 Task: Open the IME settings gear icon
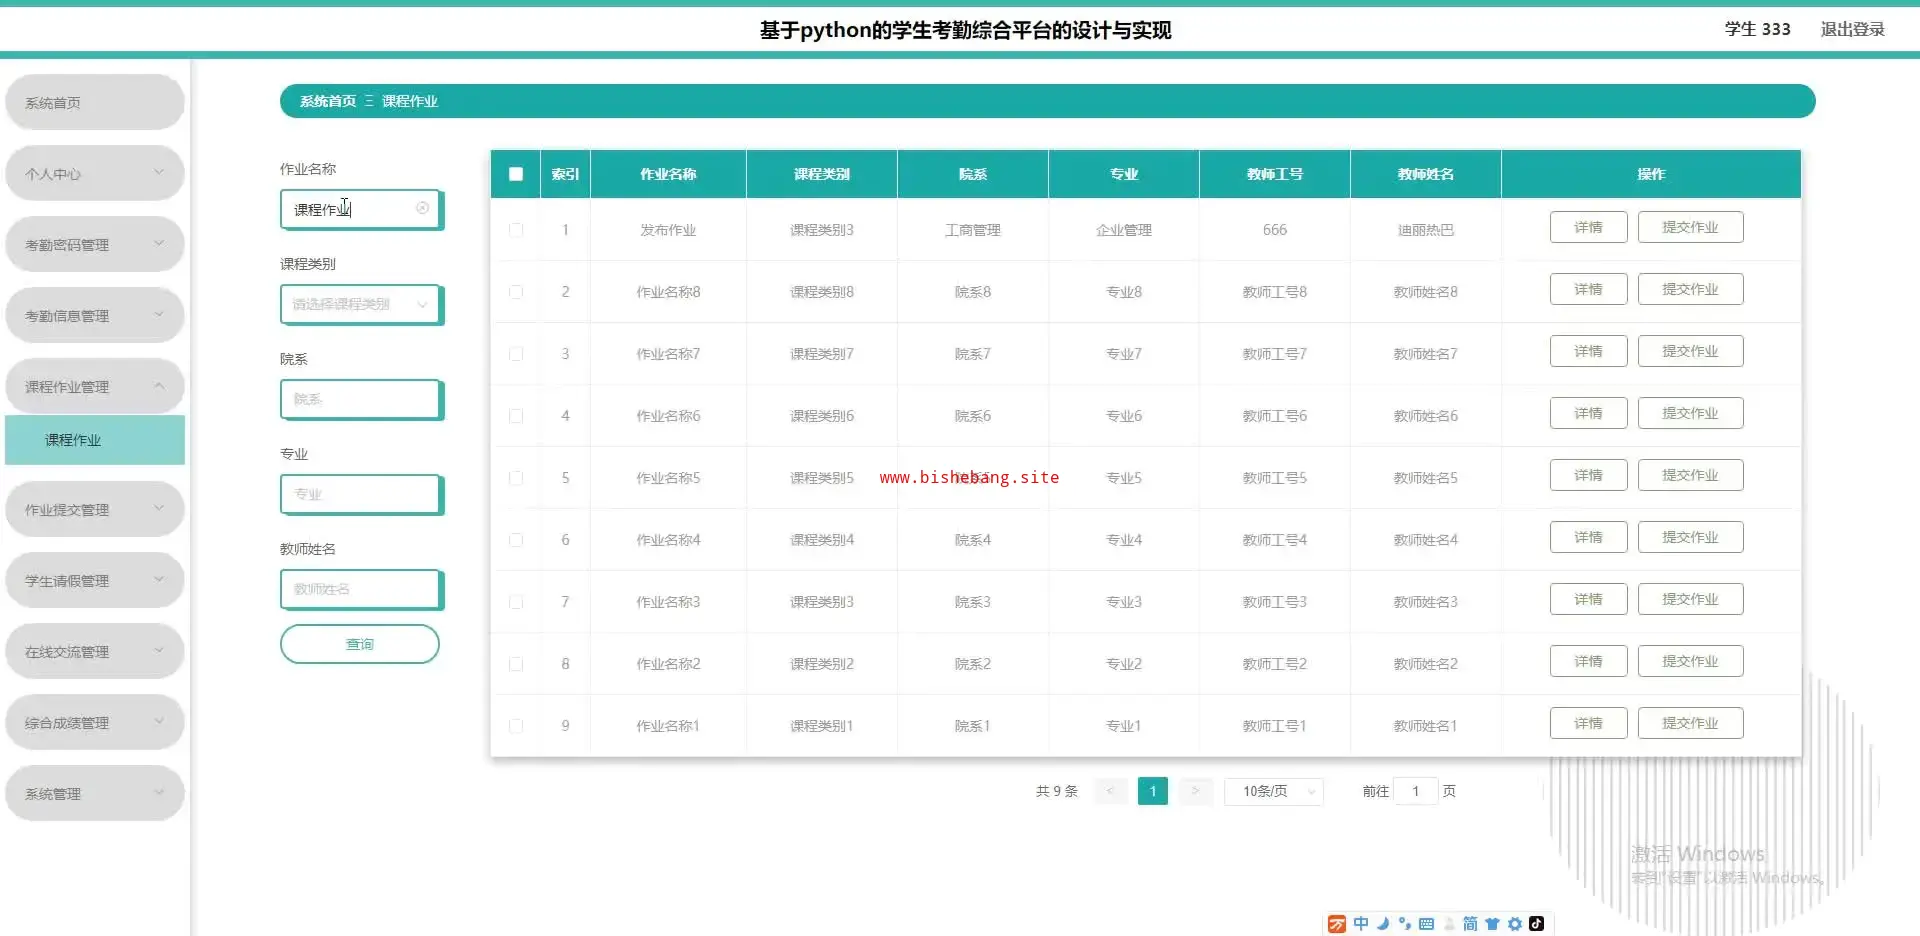[x=1515, y=924]
